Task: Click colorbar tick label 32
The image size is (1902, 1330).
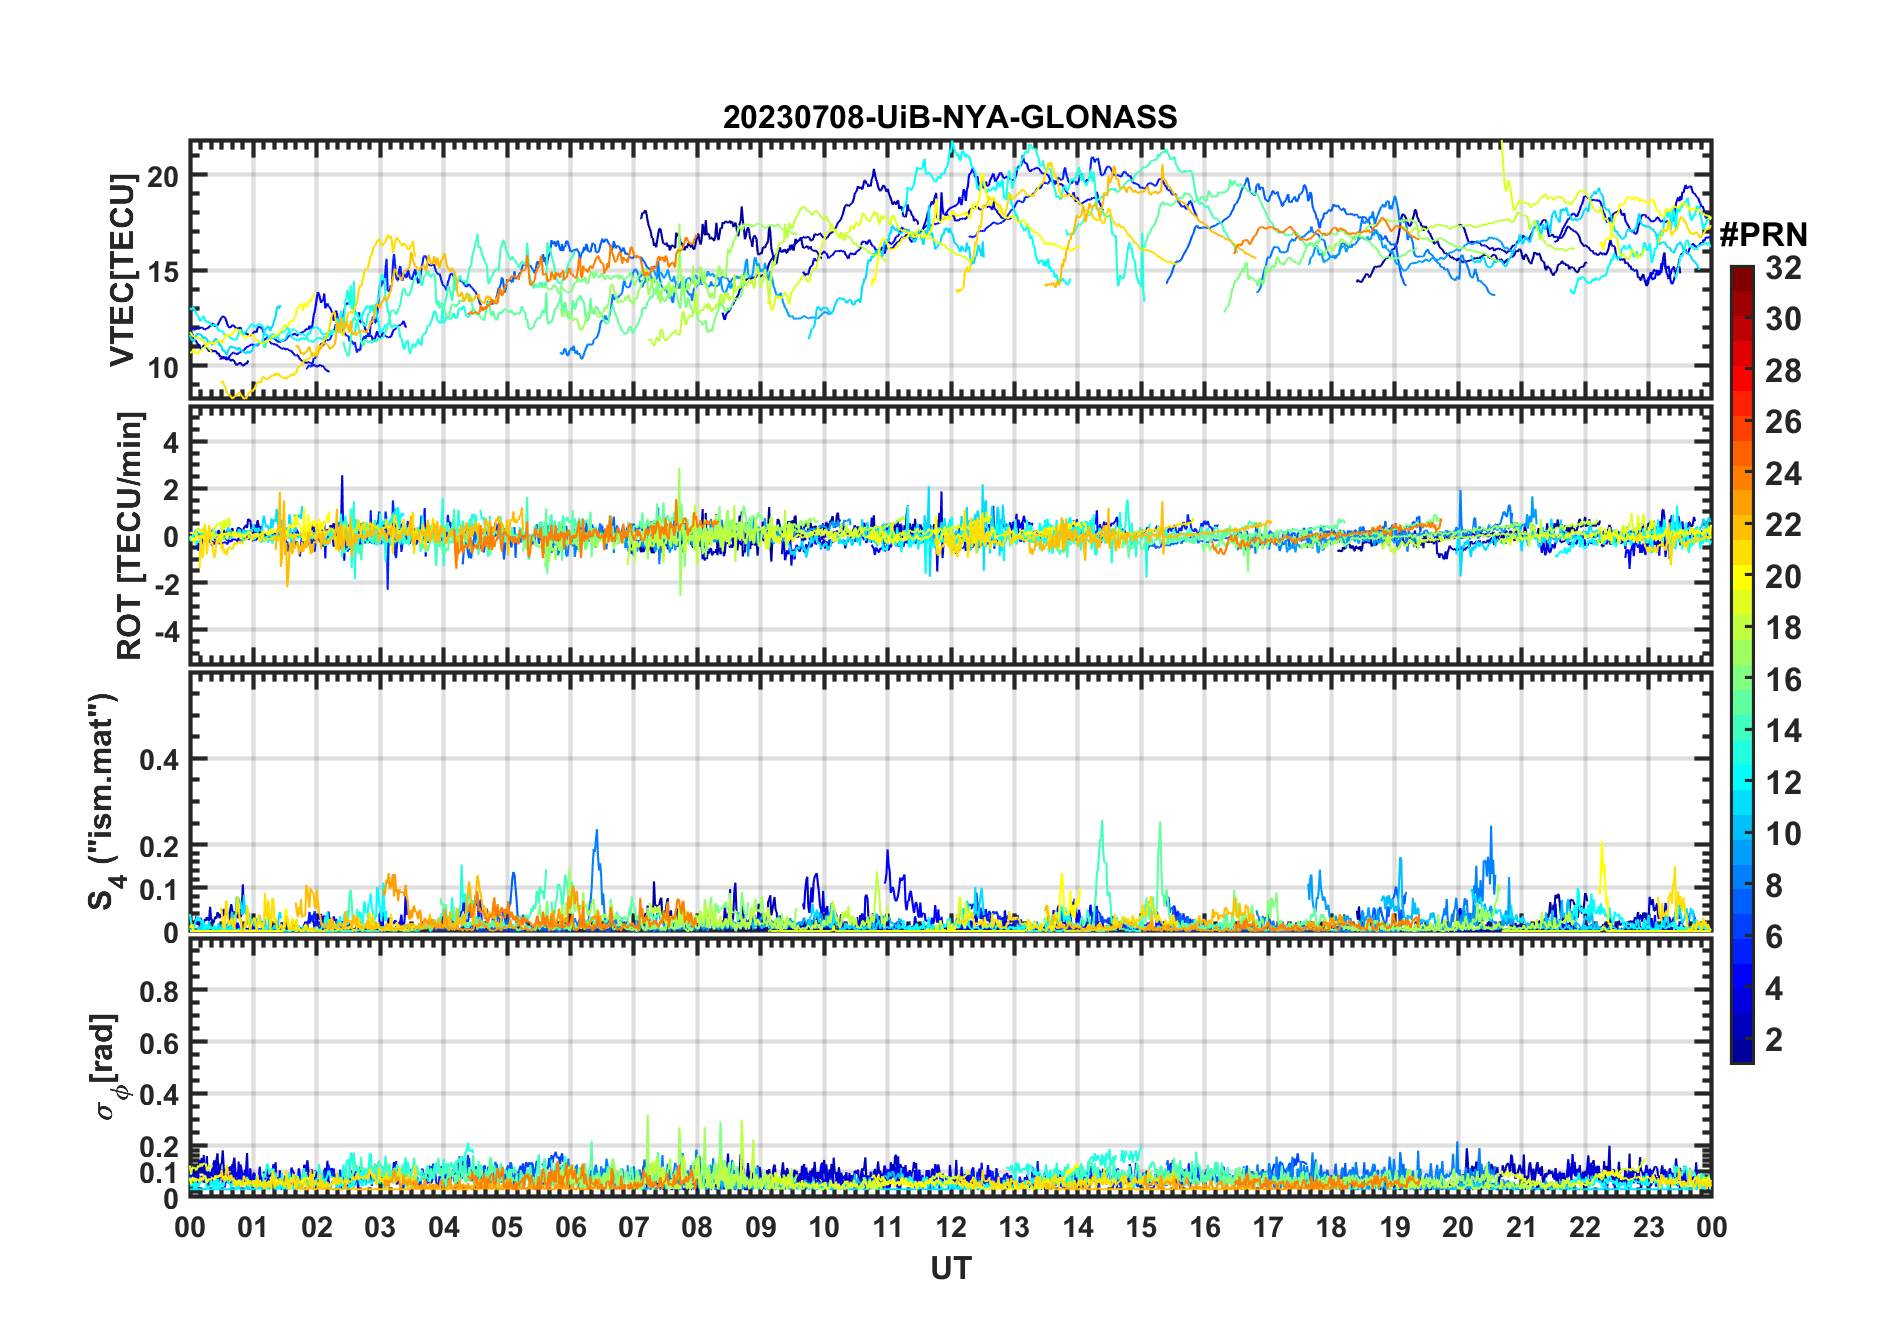Action: click(1783, 268)
